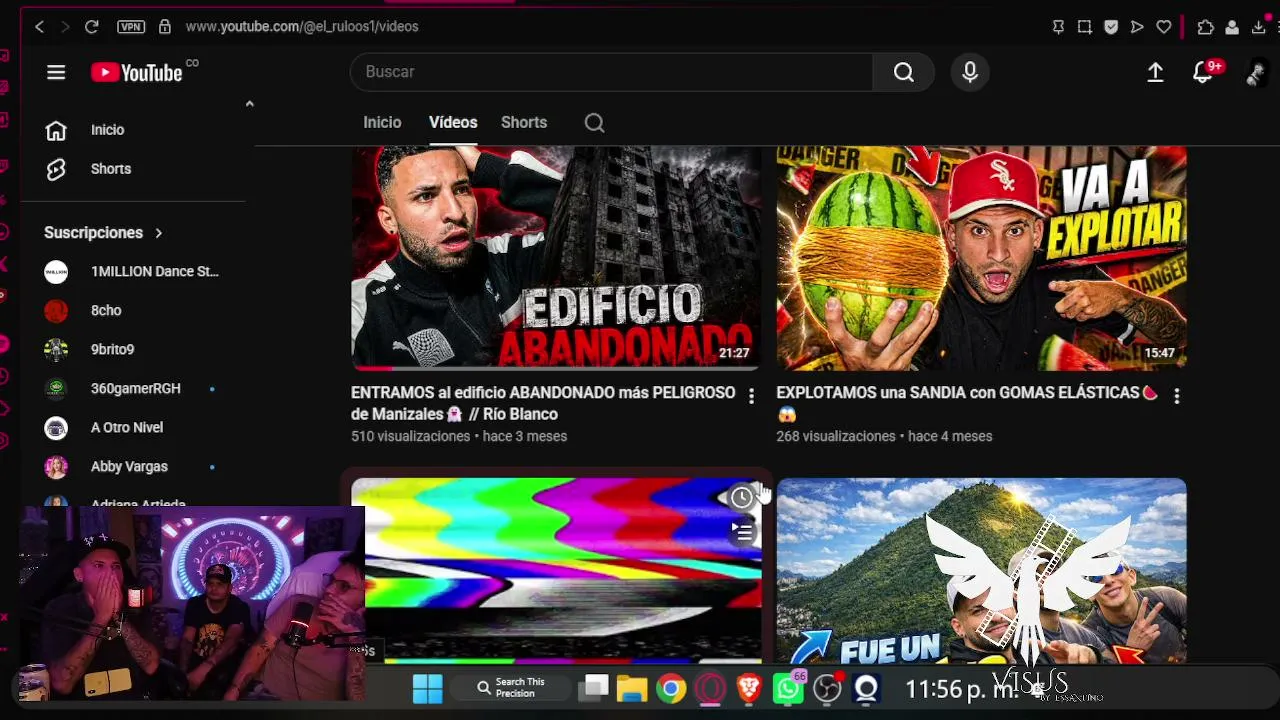The height and width of the screenshot is (720, 1280).
Task: Open the ENTRAMOS al edificio ABANDONADO video title
Action: (543, 403)
